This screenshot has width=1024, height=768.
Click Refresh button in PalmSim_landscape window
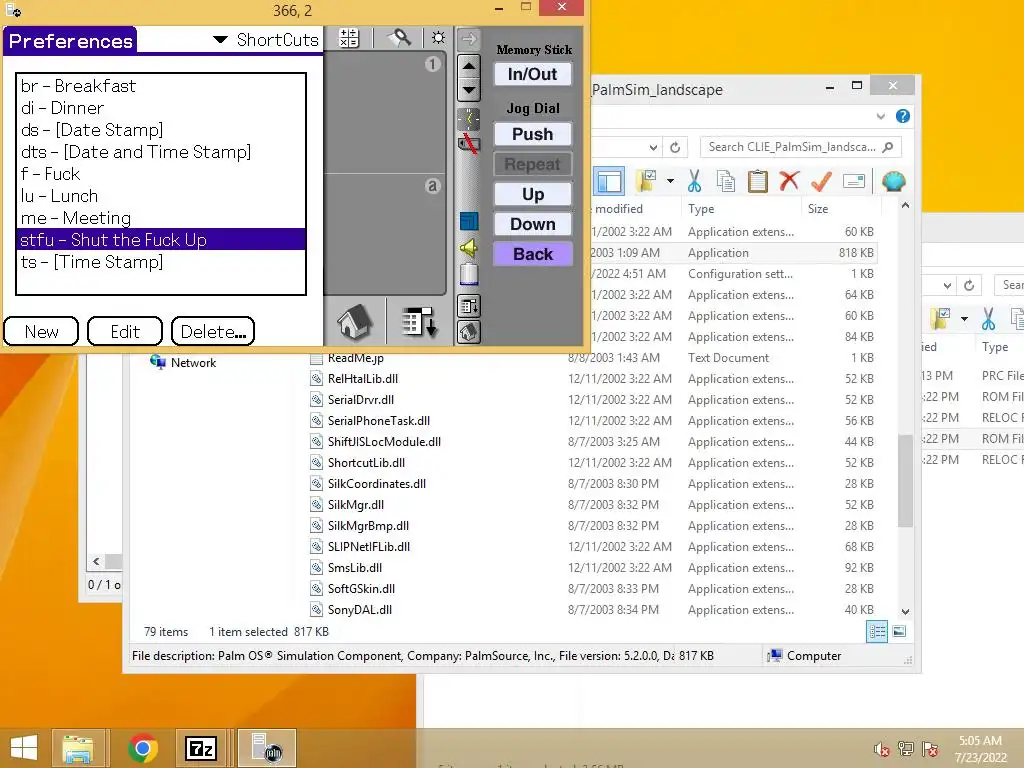[x=675, y=148]
